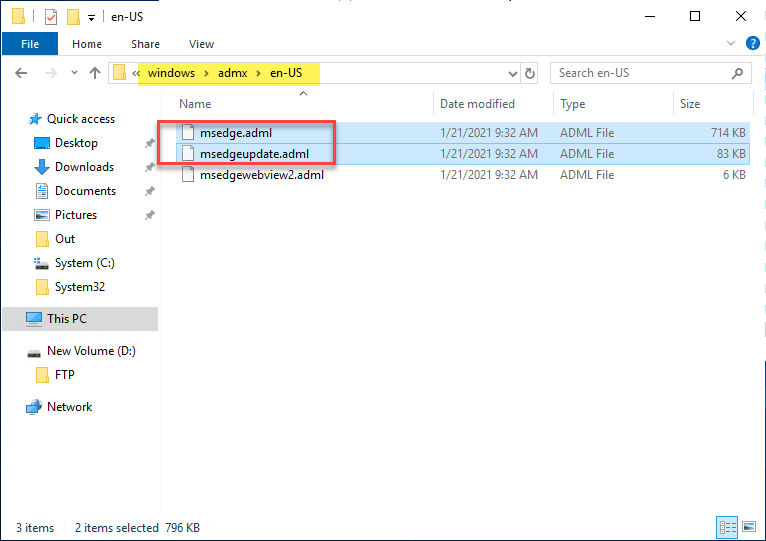Click the en-US breadcrumb segment
Image resolution: width=766 pixels, height=541 pixels.
pyautogui.click(x=286, y=73)
